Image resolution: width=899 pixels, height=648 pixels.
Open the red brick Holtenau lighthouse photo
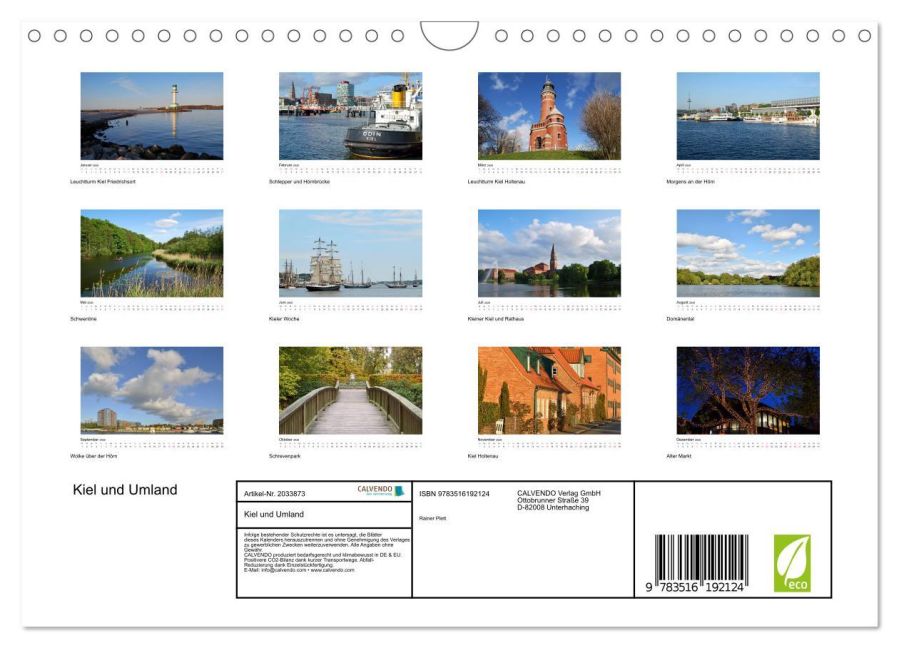549,116
